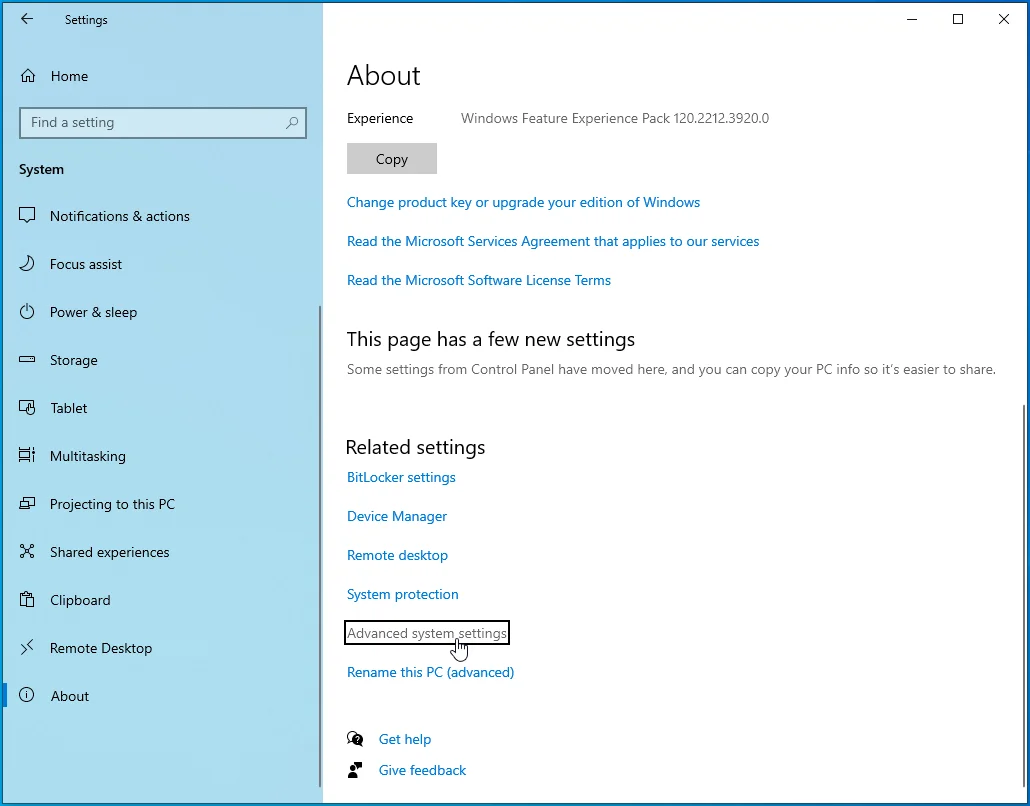Open System protection link

pos(402,594)
